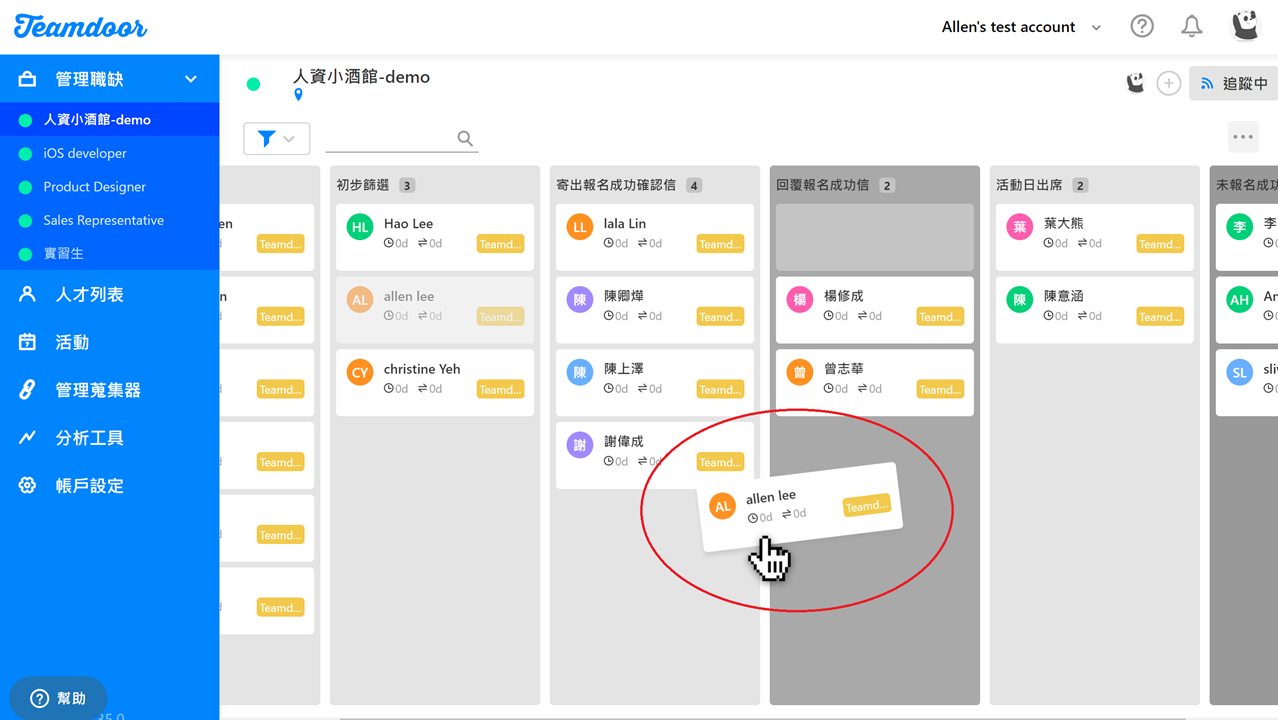Open 謝偉成 candidate card
The image size is (1278, 720).
654,455
